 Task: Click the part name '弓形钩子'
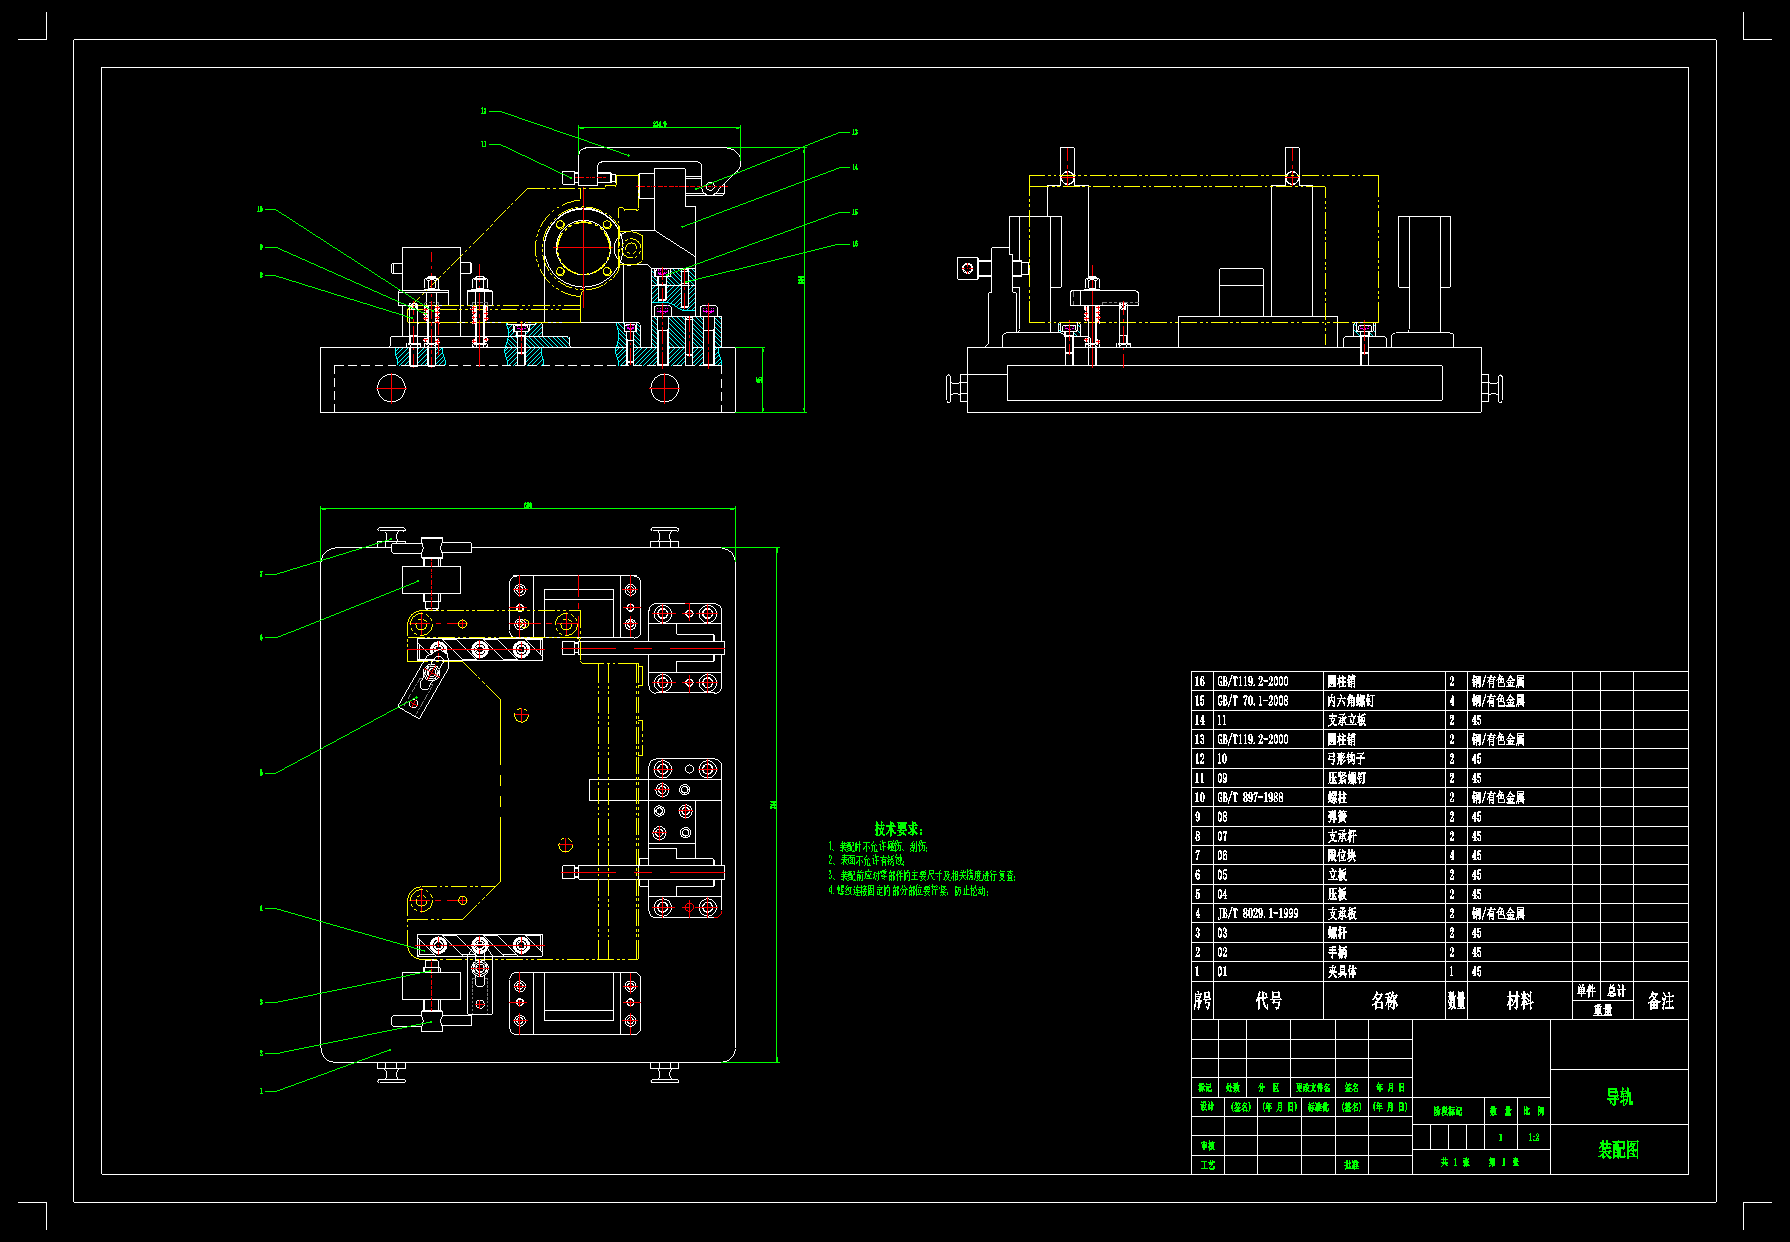pyautogui.click(x=1346, y=759)
